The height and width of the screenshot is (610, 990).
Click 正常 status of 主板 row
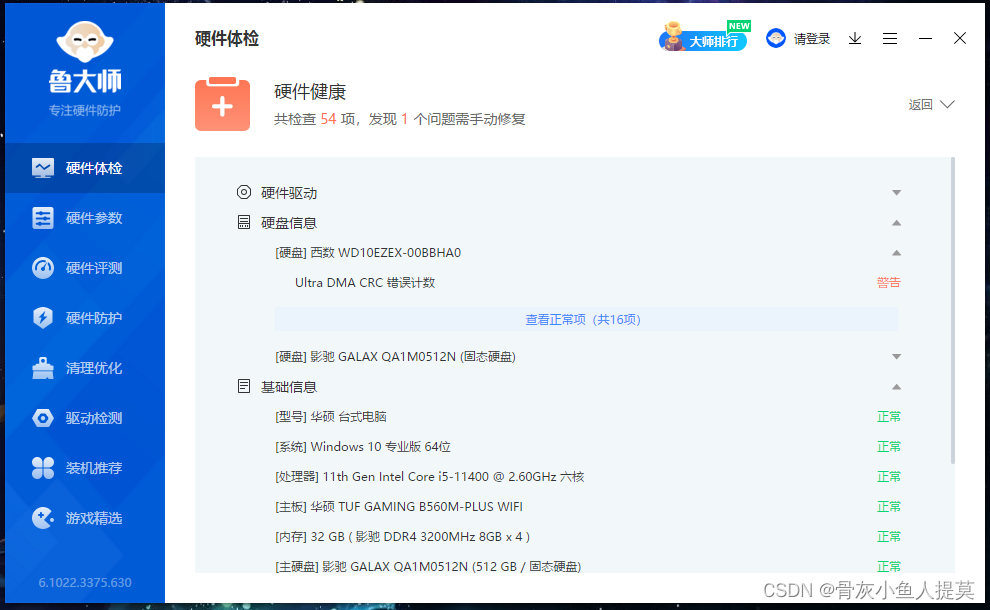point(888,506)
